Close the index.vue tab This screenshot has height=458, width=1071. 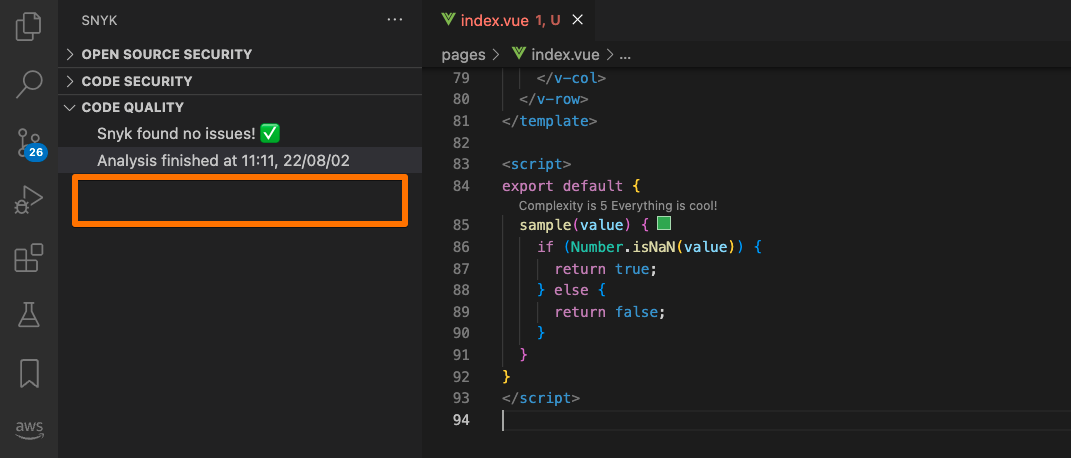577,20
